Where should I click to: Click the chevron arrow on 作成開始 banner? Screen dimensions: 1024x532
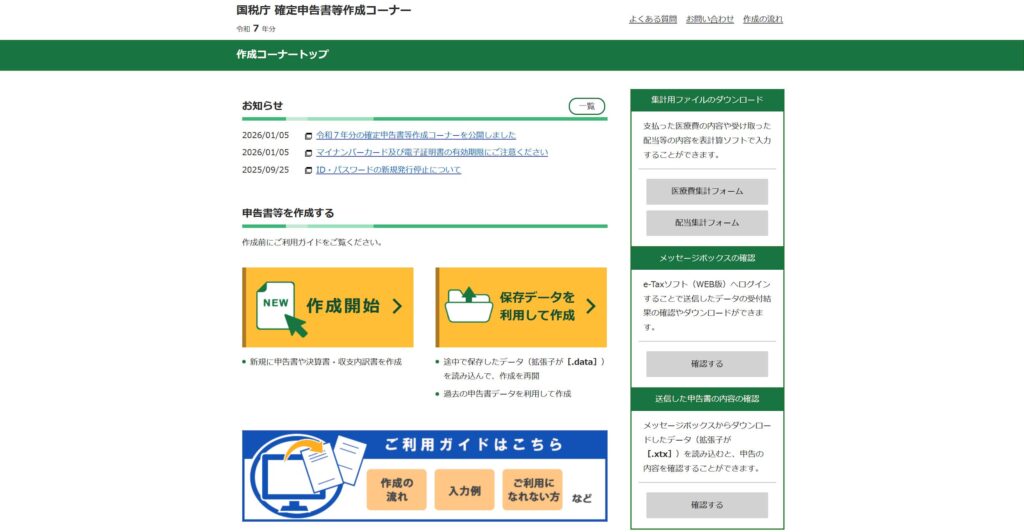coord(397,307)
